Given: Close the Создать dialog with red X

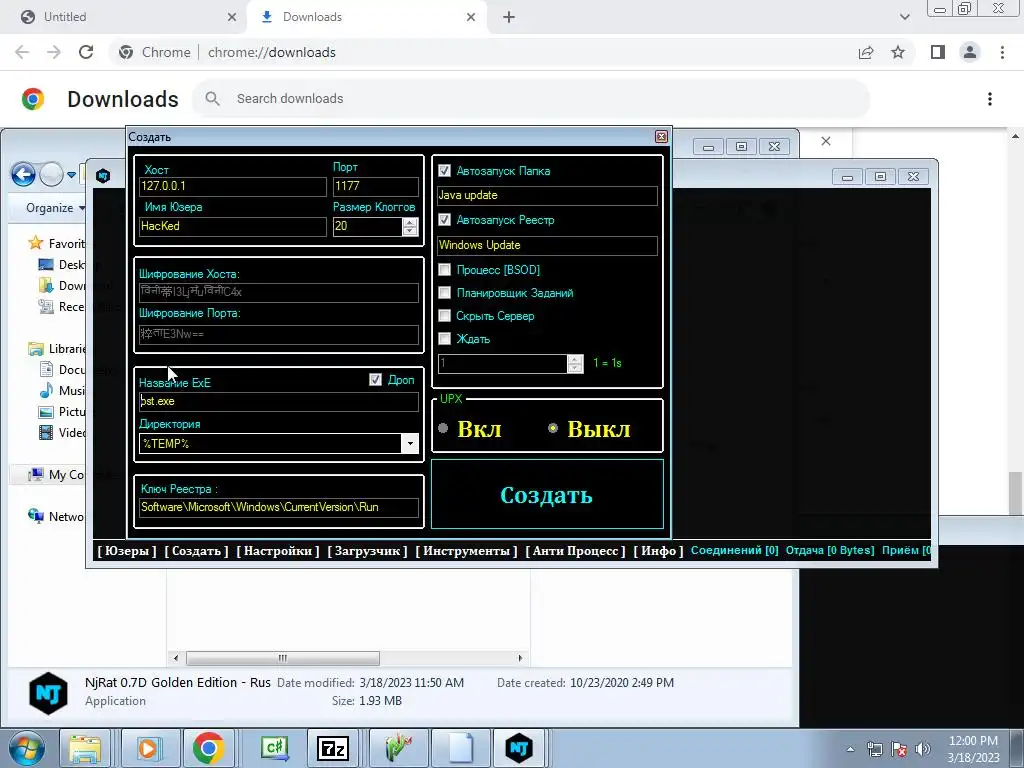Looking at the screenshot, I should tap(661, 136).
